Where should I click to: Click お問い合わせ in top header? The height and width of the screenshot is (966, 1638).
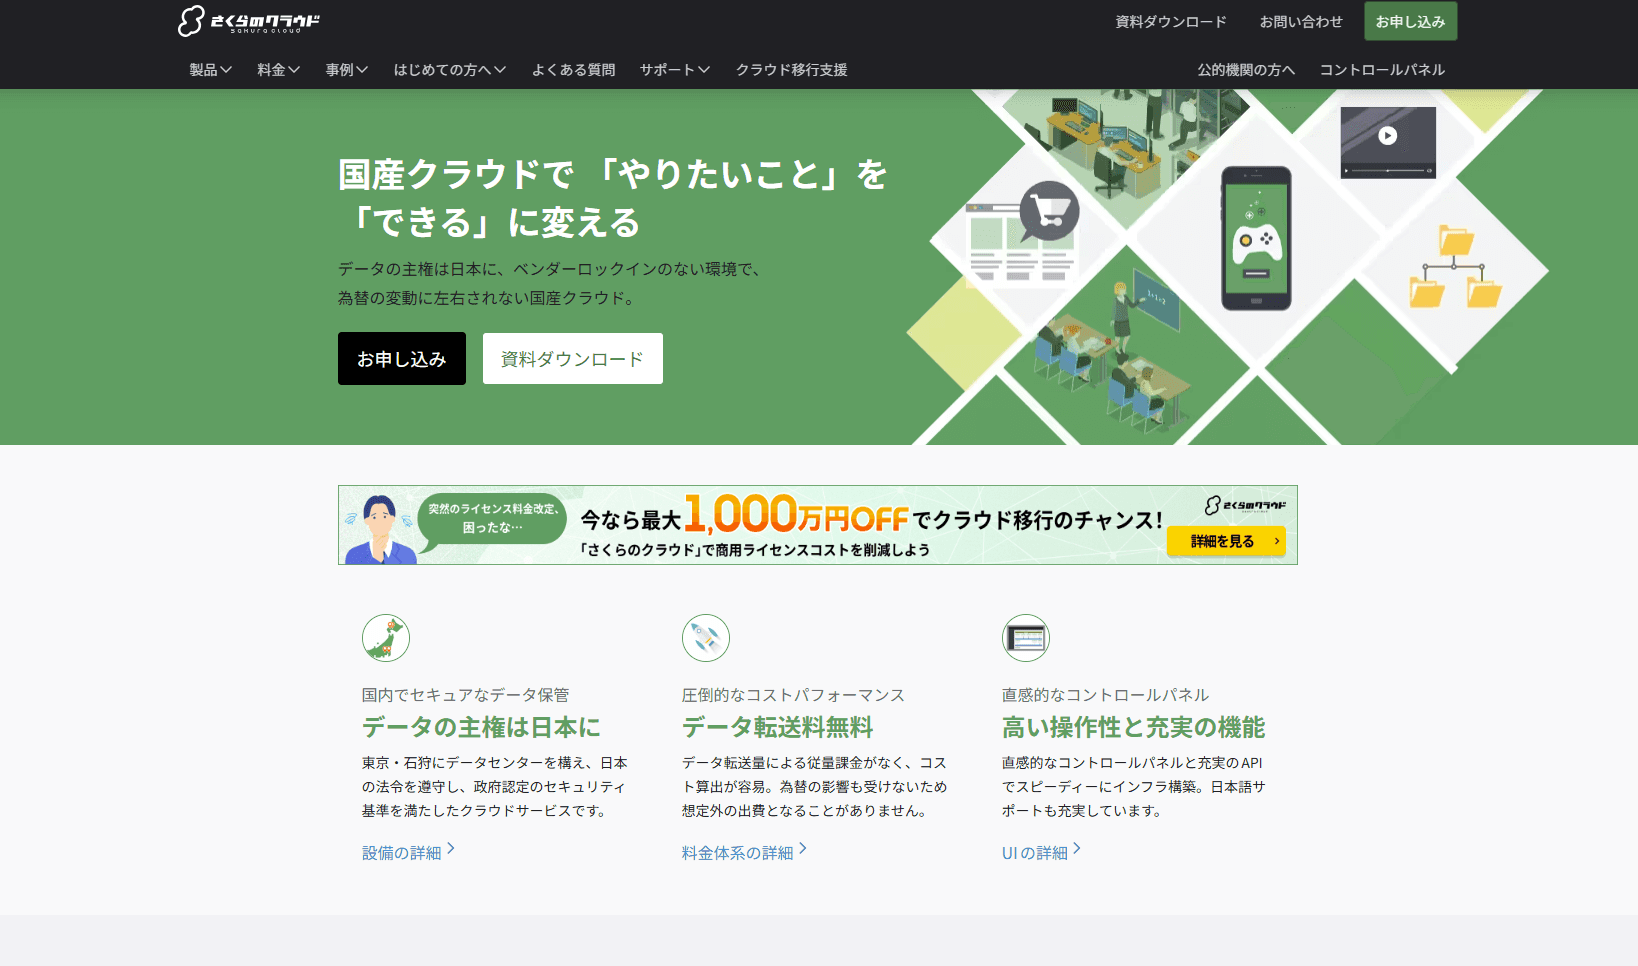pyautogui.click(x=1301, y=21)
